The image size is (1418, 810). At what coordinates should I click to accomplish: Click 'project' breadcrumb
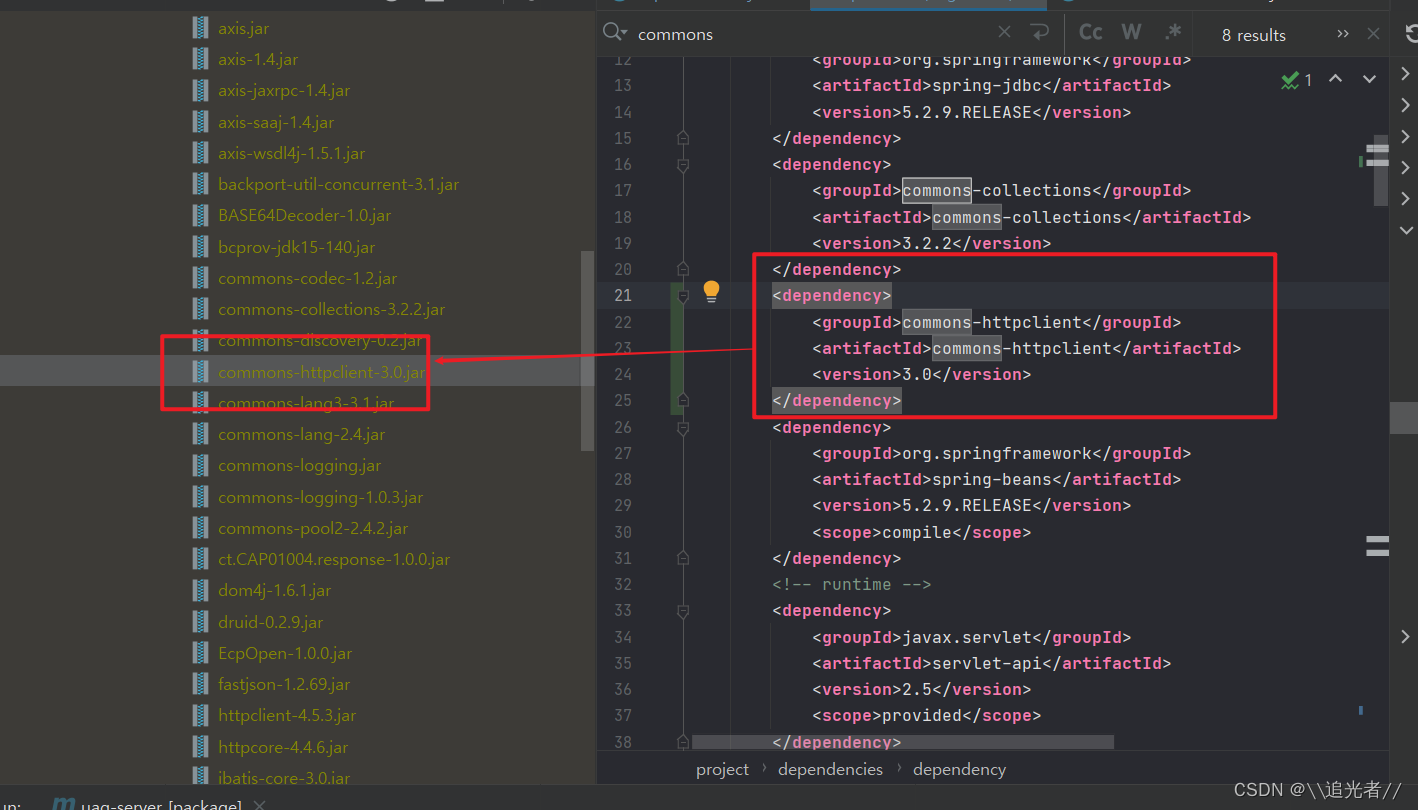click(x=722, y=769)
